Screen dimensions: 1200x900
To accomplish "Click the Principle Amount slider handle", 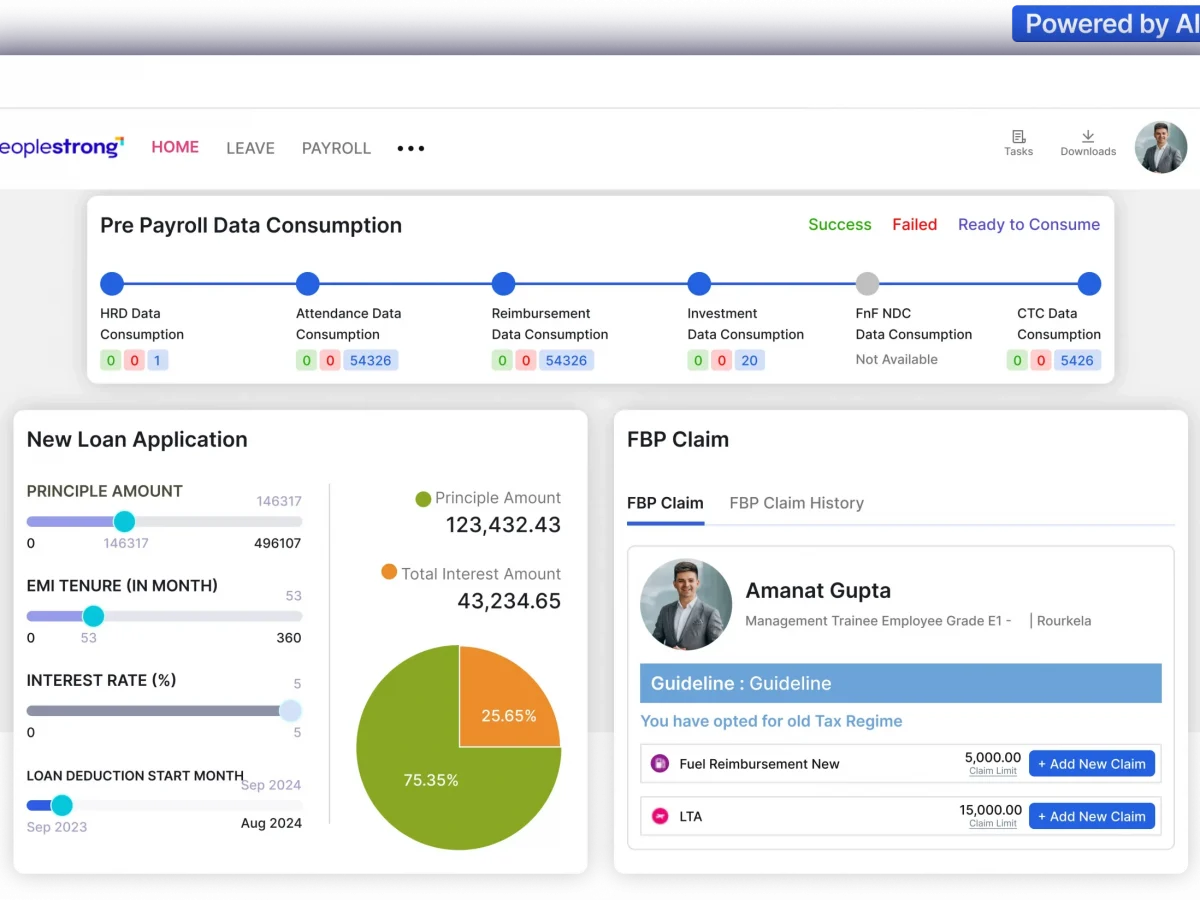I will [x=124, y=521].
